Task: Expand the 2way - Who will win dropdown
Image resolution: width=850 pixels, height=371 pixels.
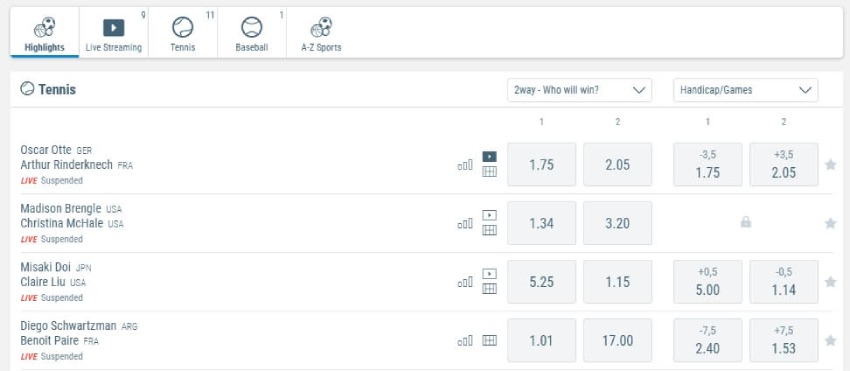Action: coord(579,90)
